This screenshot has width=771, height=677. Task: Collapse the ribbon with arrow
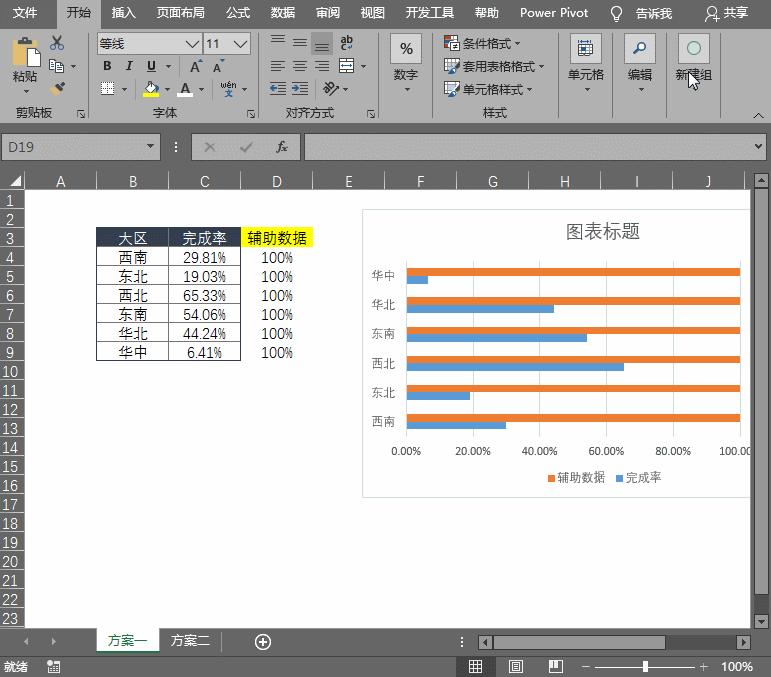758,116
